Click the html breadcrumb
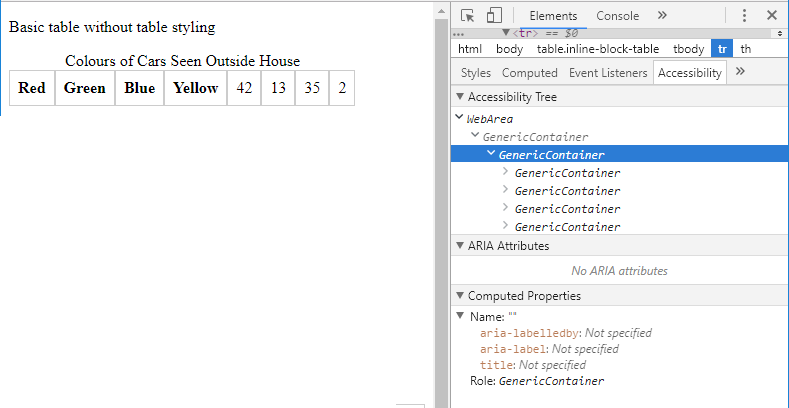 coord(469,49)
